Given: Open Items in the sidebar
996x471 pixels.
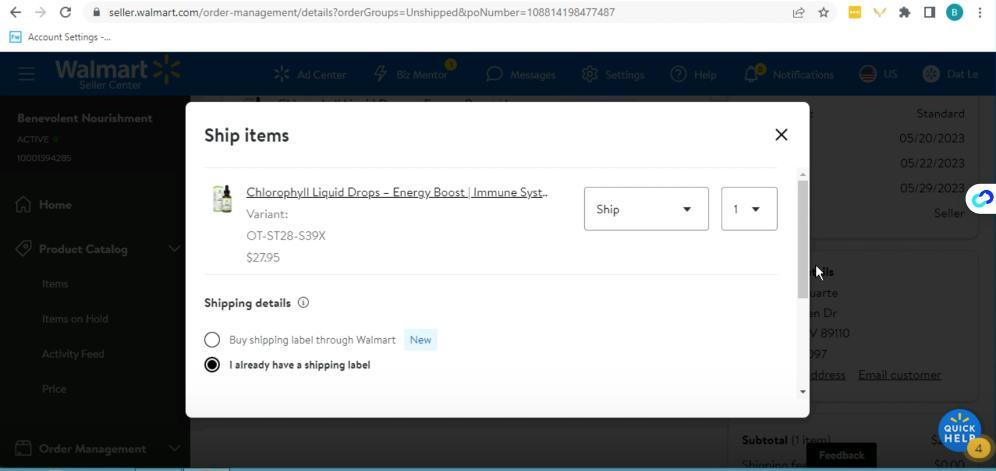Looking at the screenshot, I should (x=55, y=284).
